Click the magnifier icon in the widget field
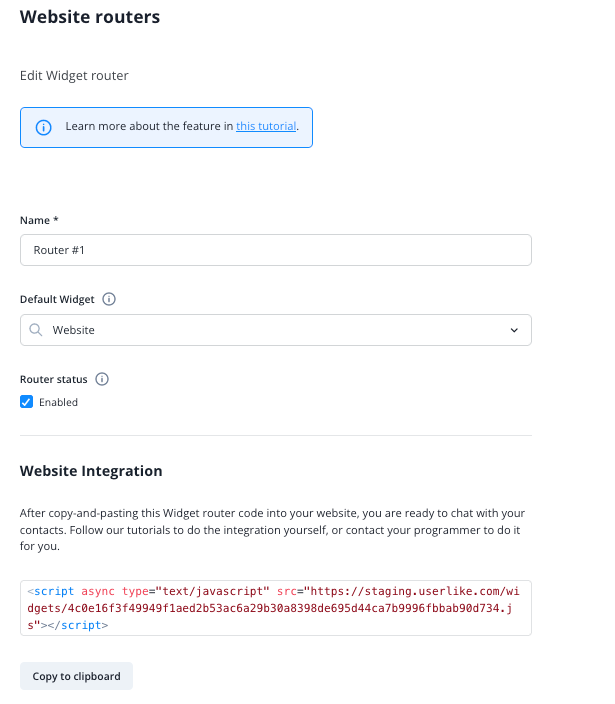Viewport: 615px width, 704px height. 36,330
